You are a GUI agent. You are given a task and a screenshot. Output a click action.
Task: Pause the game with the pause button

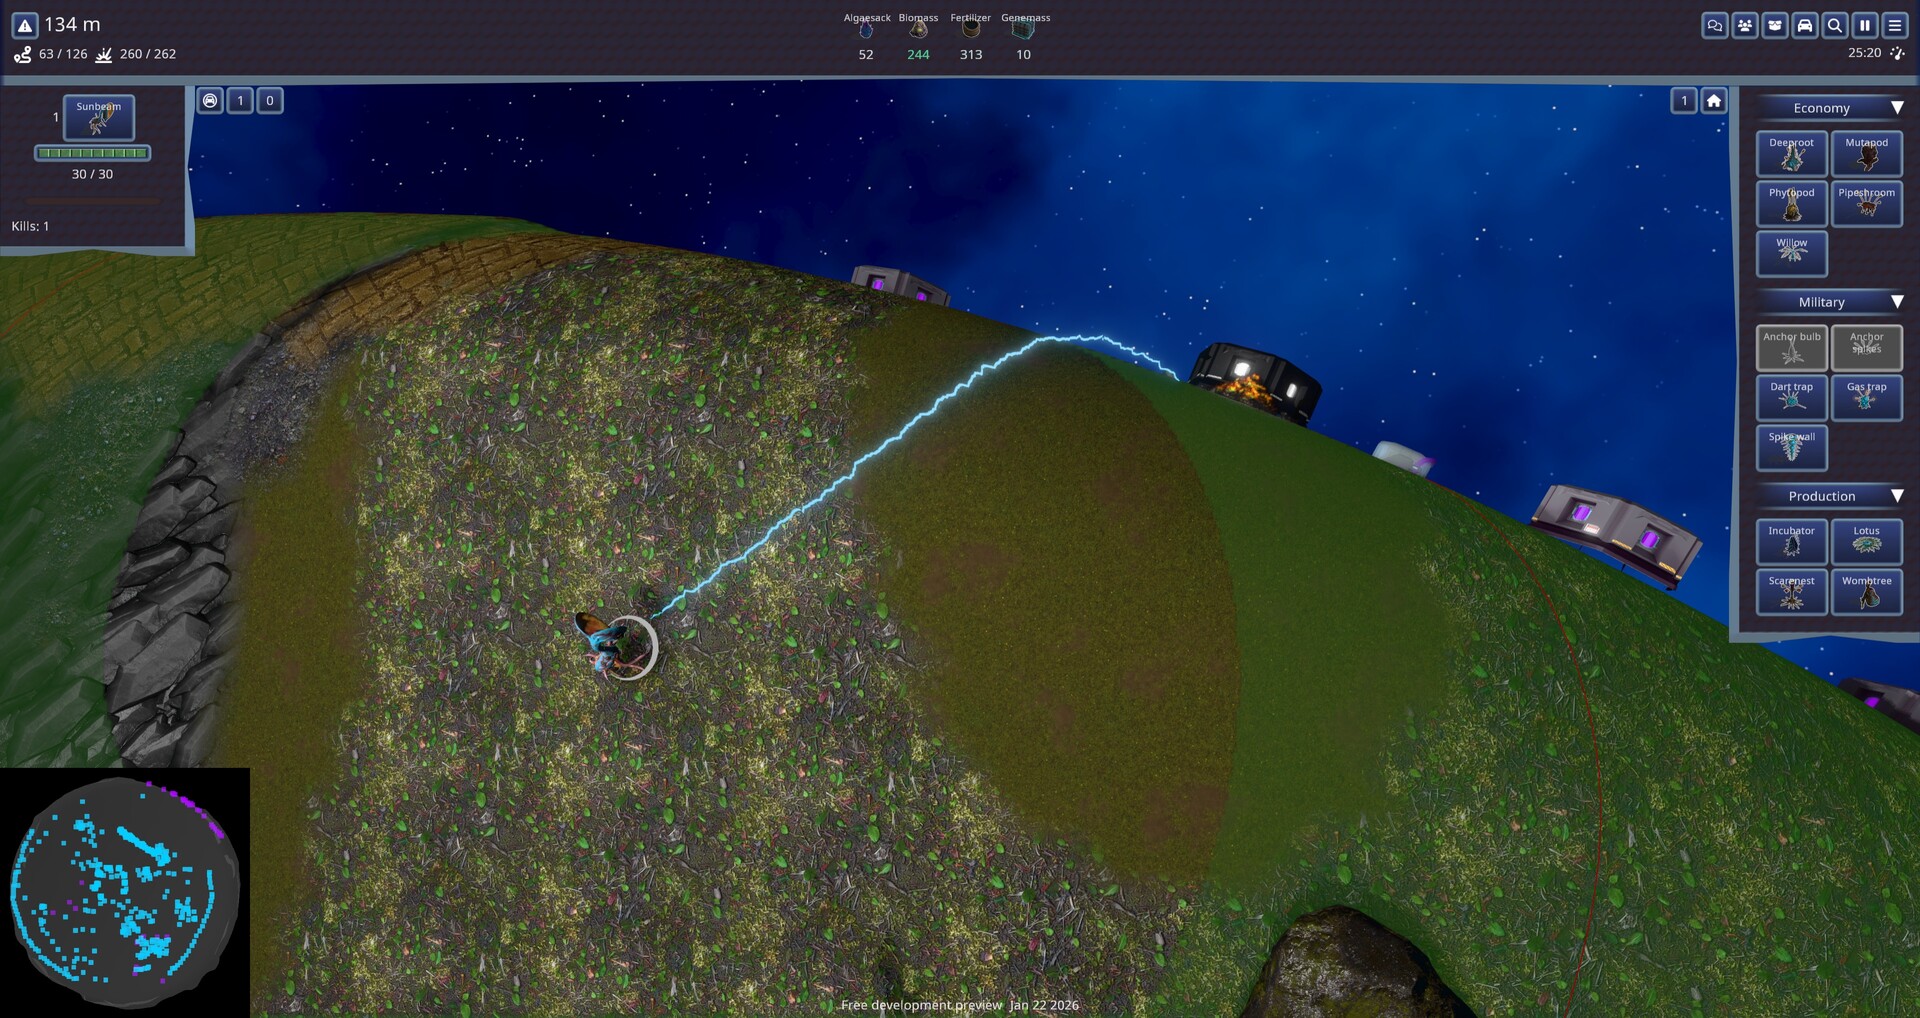(1864, 25)
